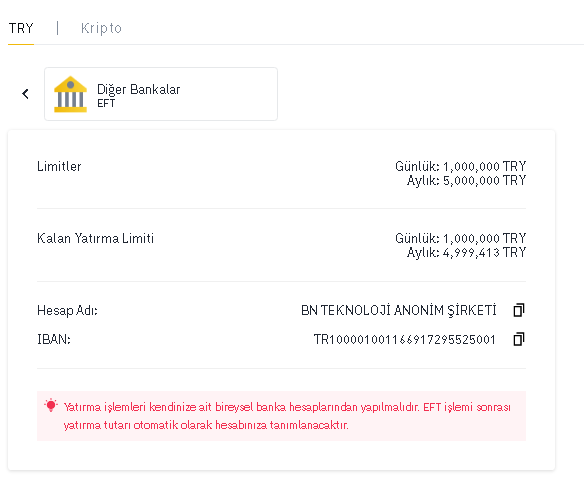Image resolution: width=584 pixels, height=493 pixels.
Task: Click the Hesap Adı label
Action: pos(67,310)
